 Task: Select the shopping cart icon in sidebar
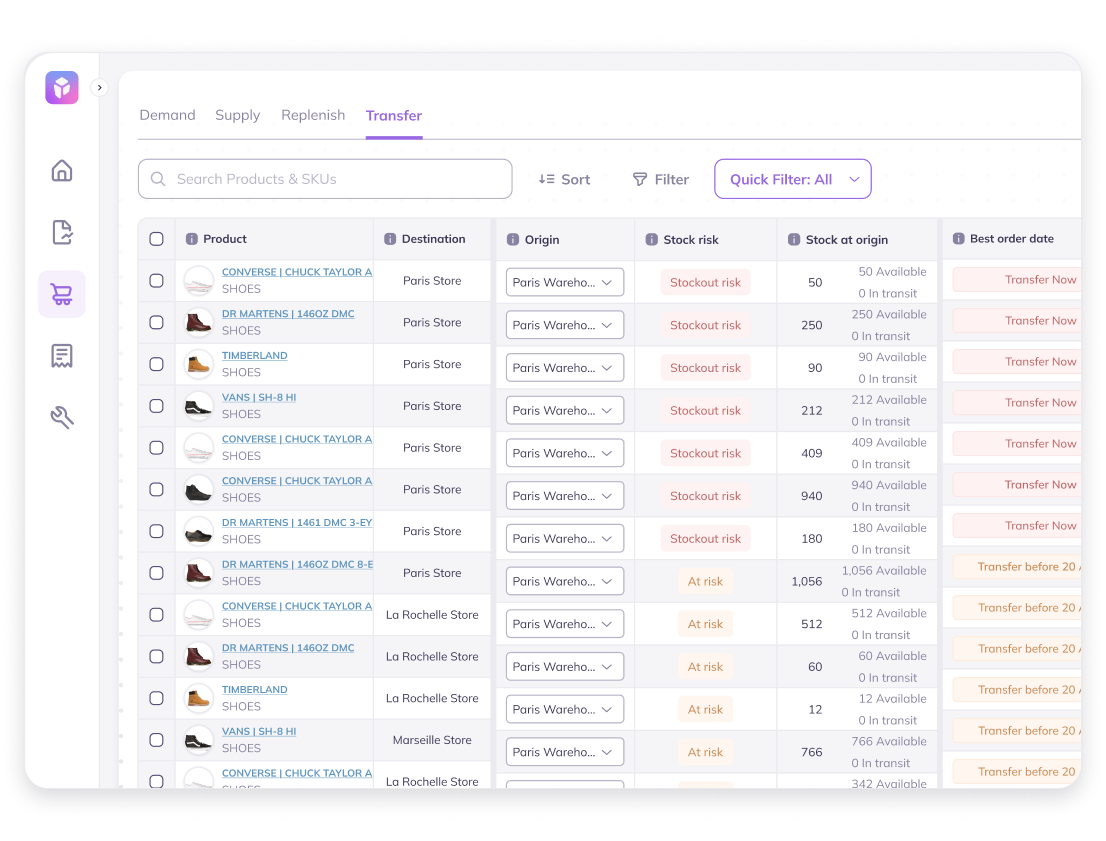click(x=62, y=294)
